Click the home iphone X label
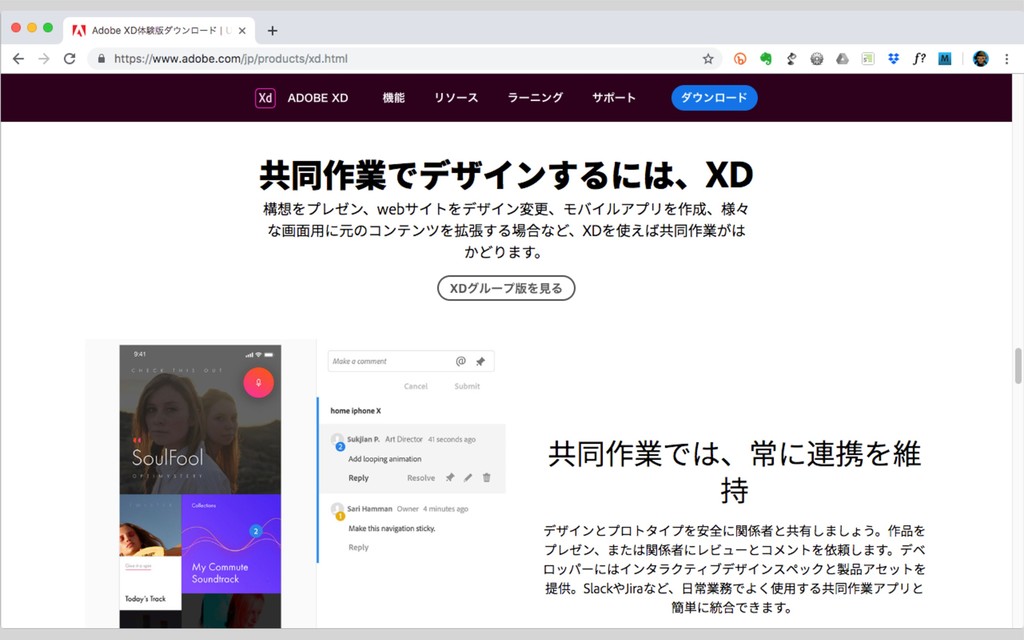1024x640 pixels. click(355, 411)
